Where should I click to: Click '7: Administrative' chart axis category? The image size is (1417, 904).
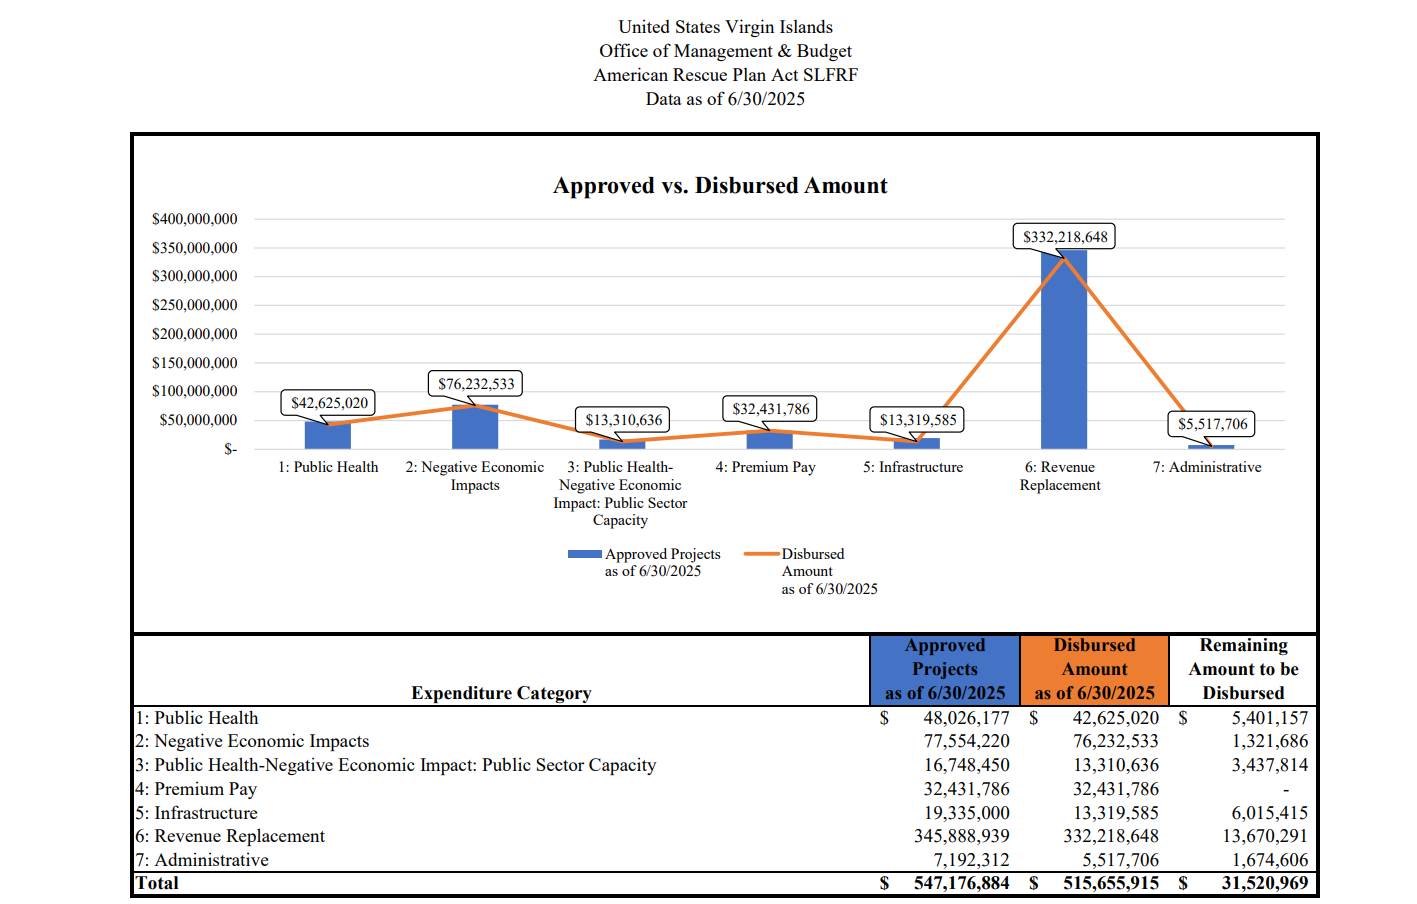click(x=1207, y=467)
